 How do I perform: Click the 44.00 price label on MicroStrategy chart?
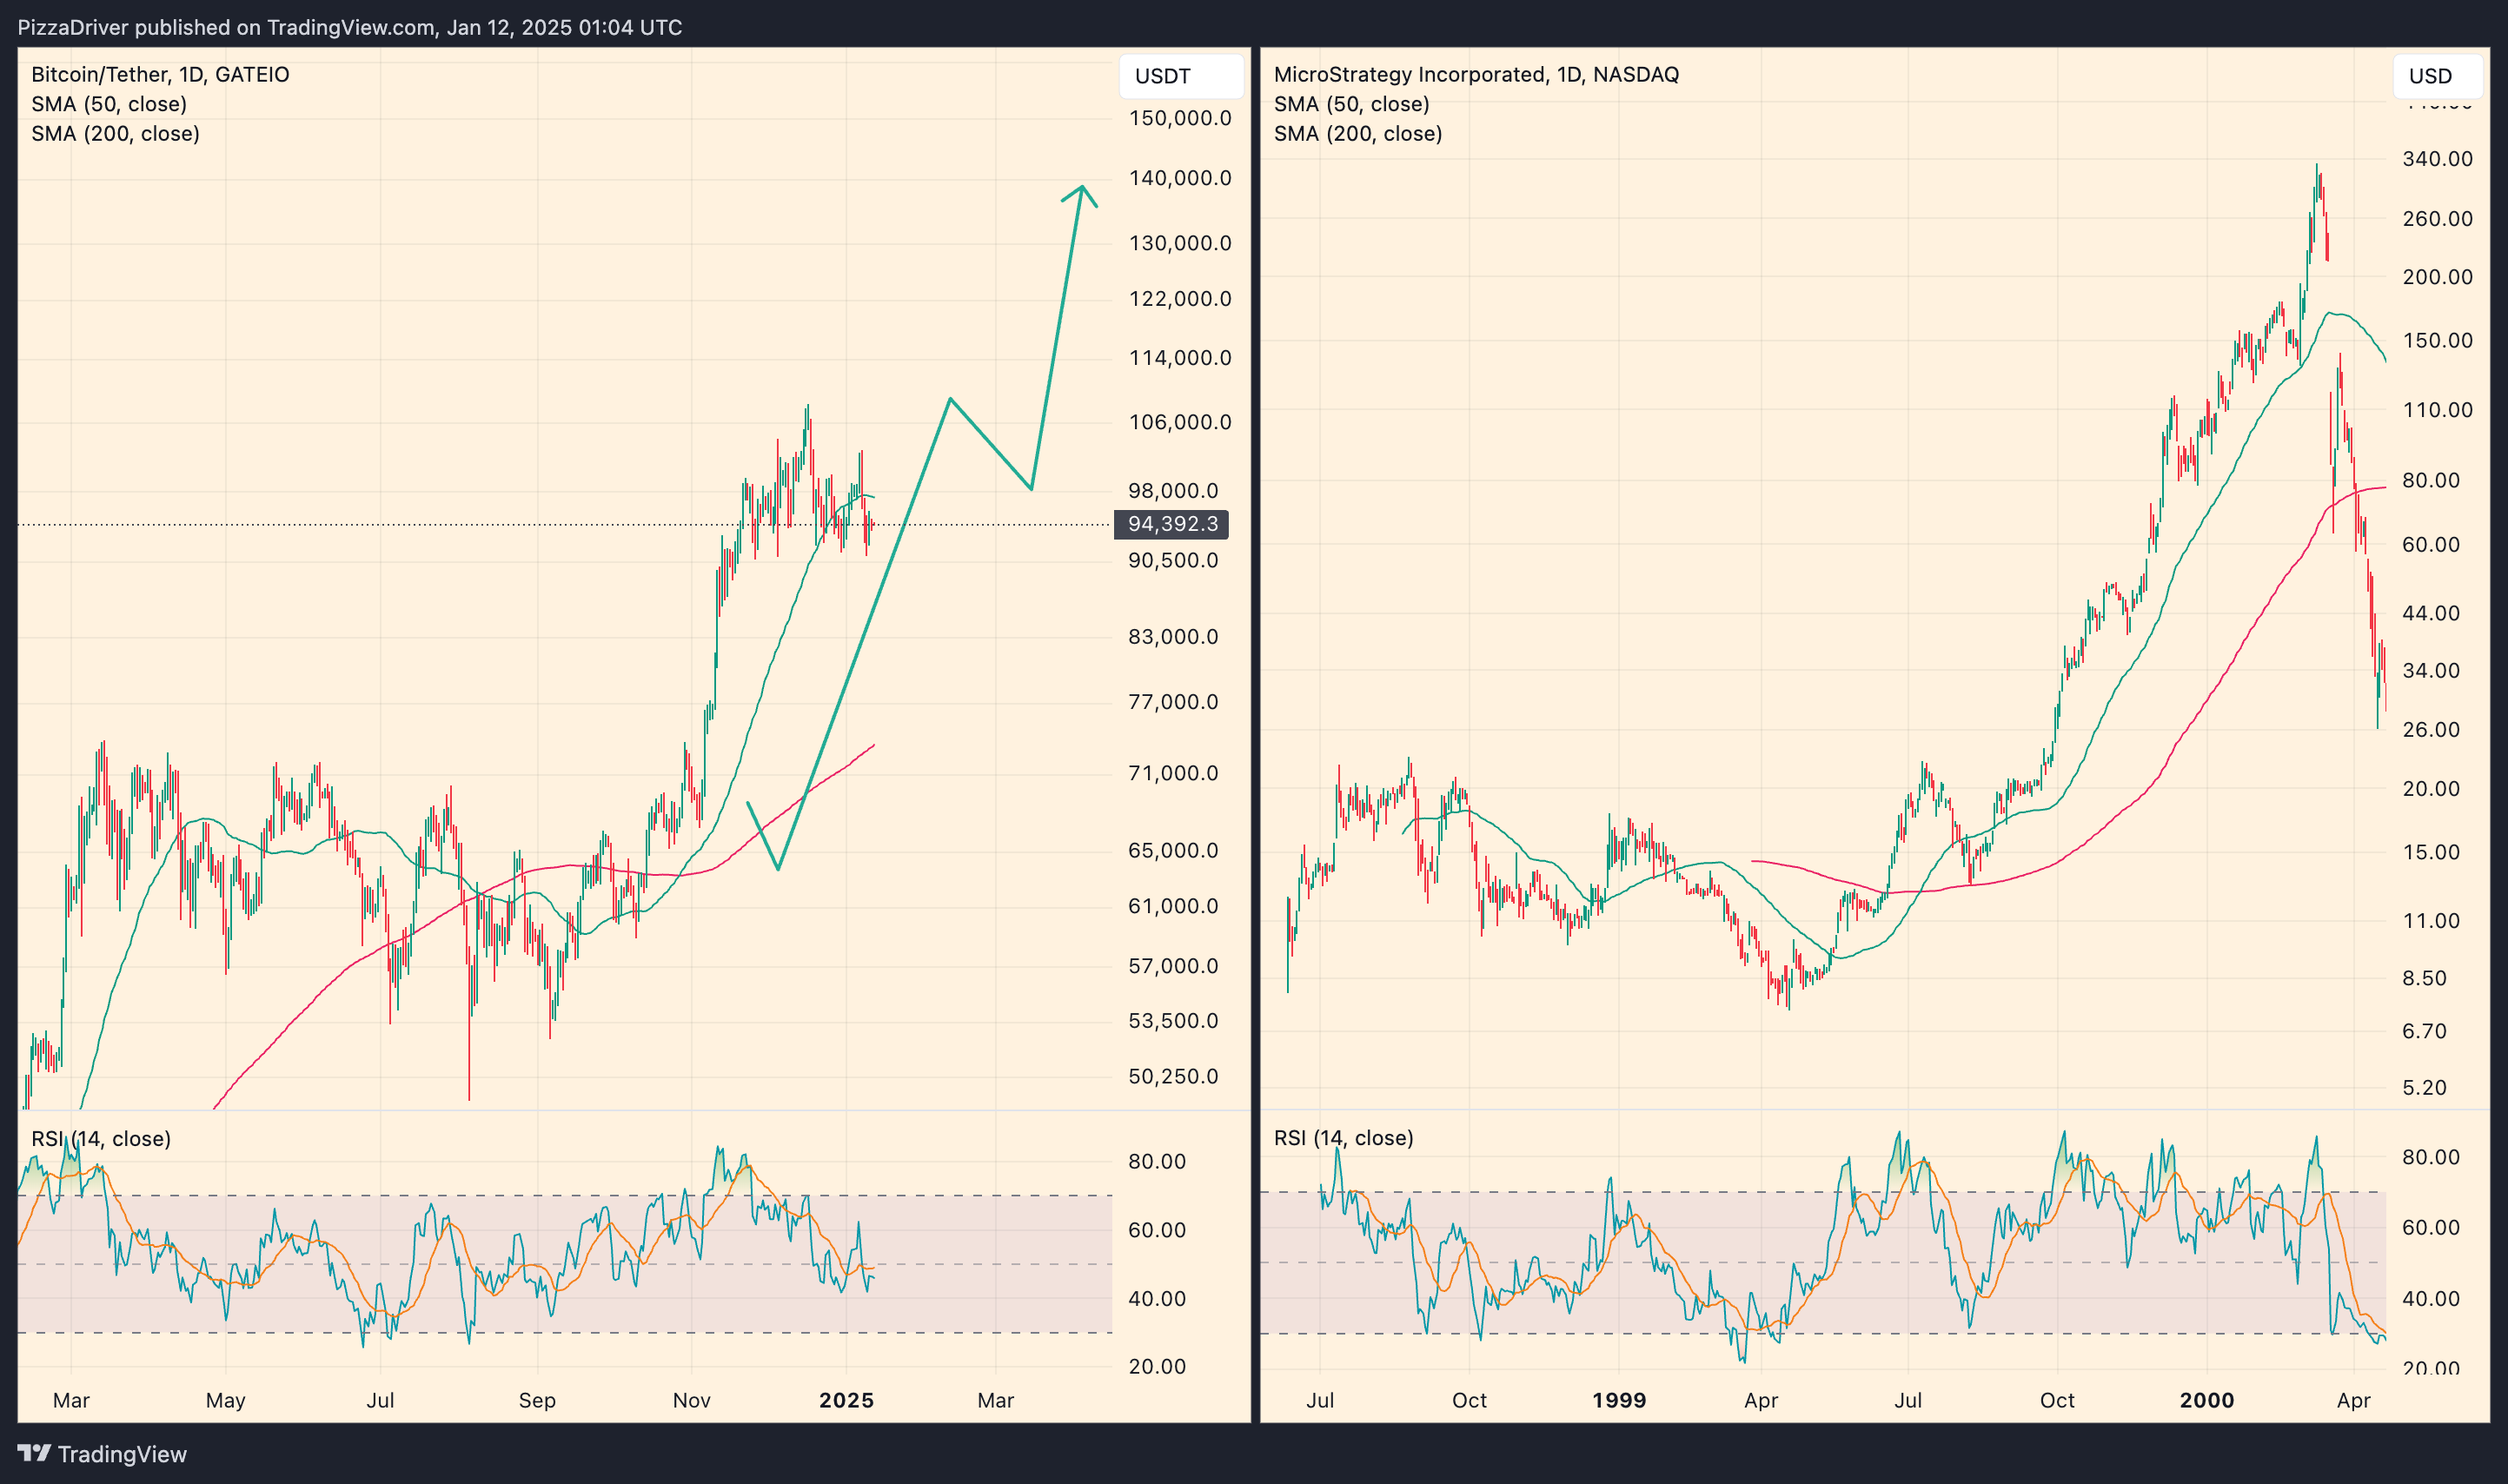(2431, 613)
